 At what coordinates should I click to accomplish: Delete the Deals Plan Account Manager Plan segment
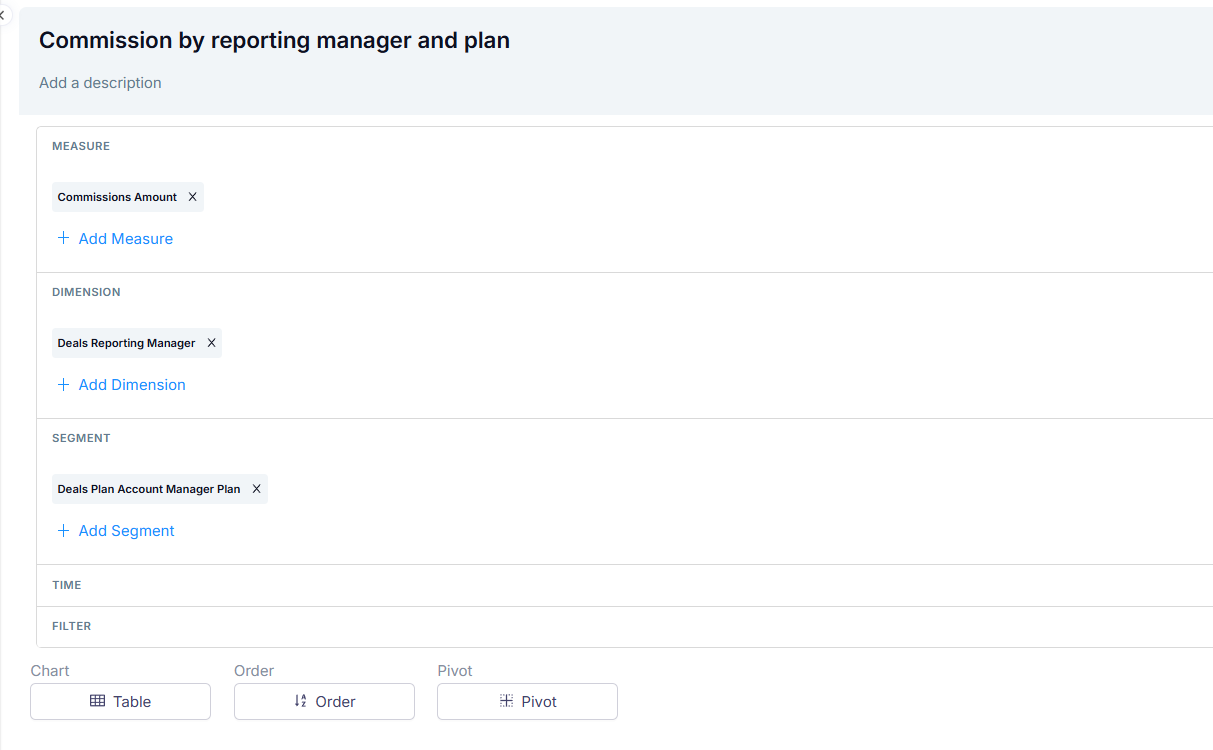click(x=256, y=489)
